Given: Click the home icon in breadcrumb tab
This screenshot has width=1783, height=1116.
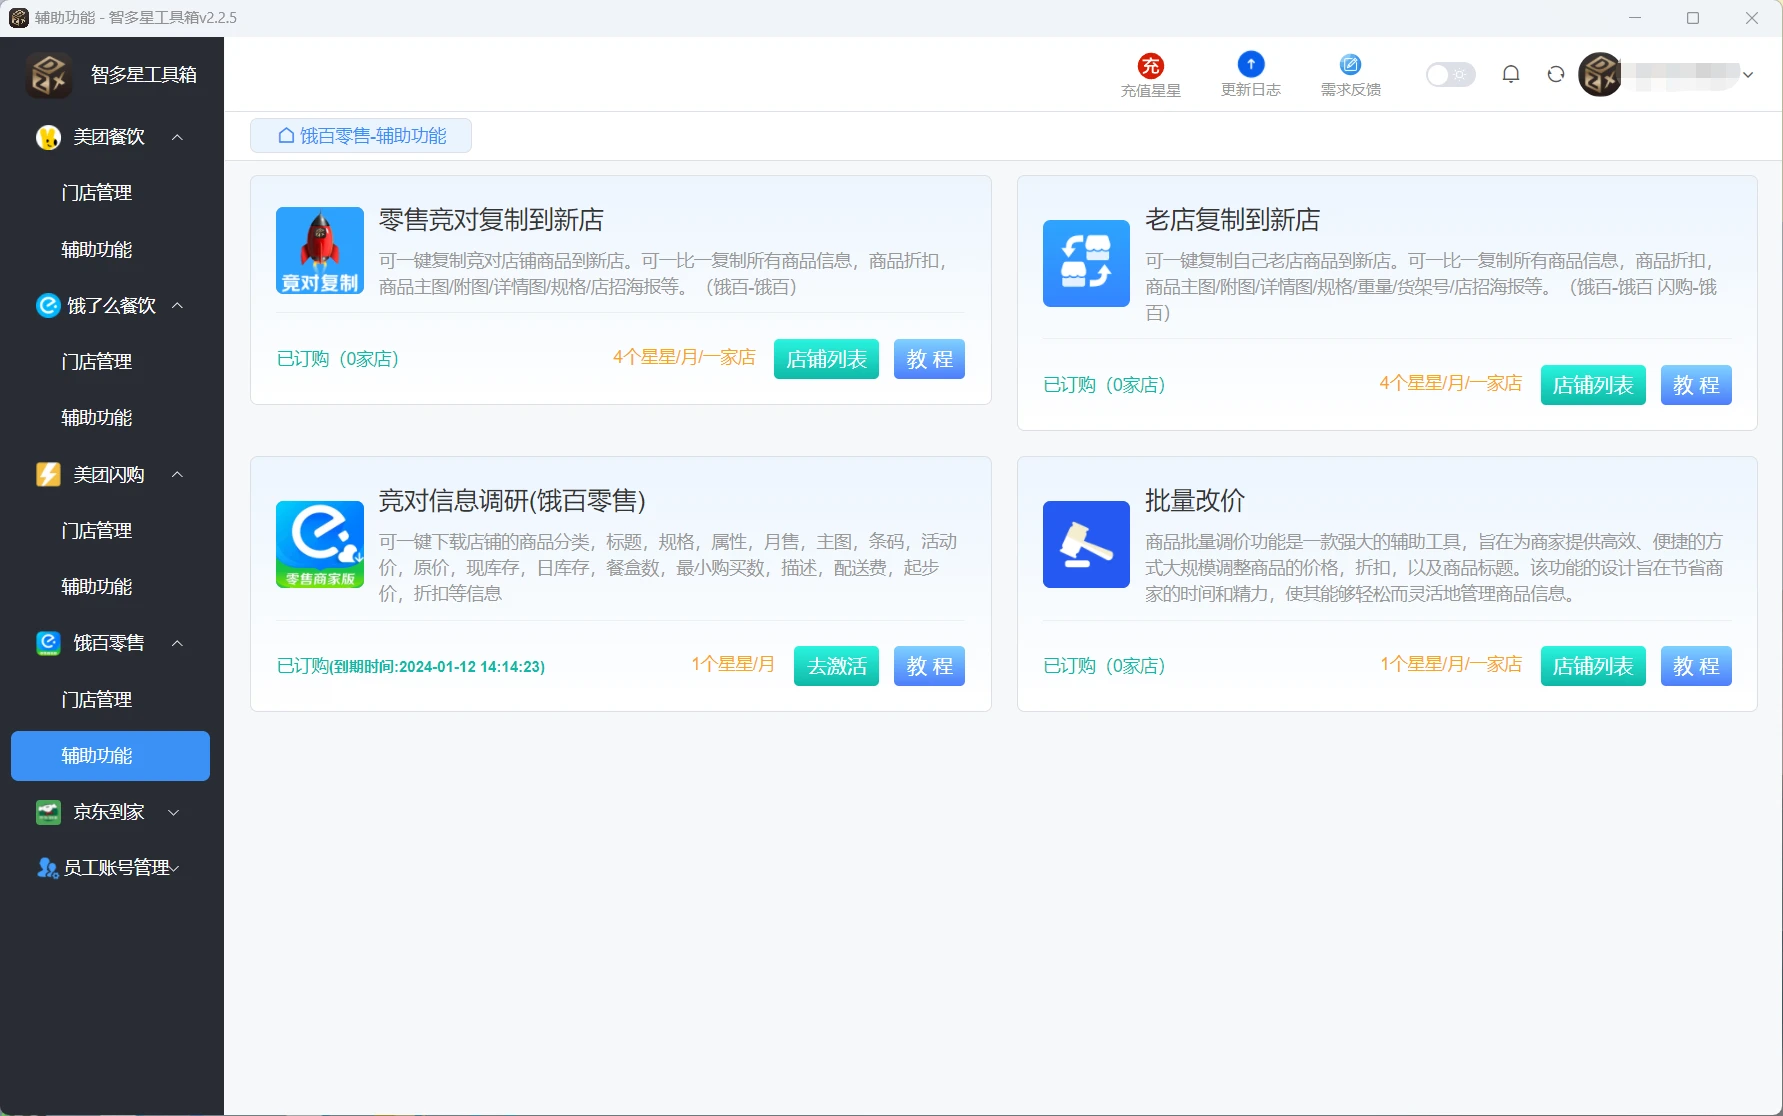Looking at the screenshot, I should (286, 135).
